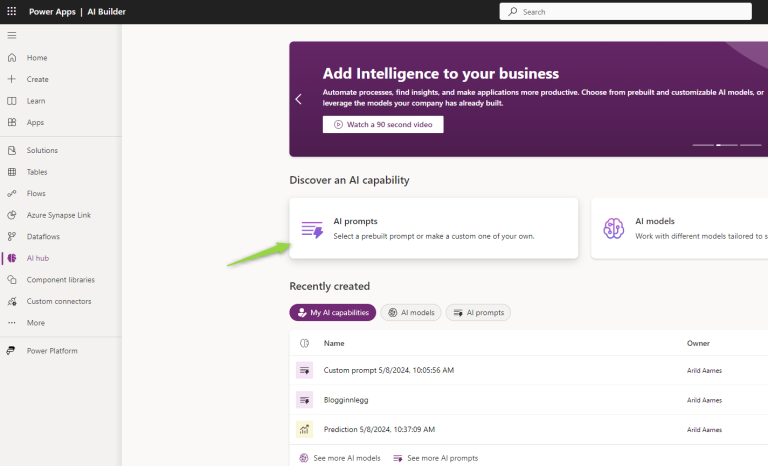Click the Flows icon
768x466 pixels.
click(12, 194)
